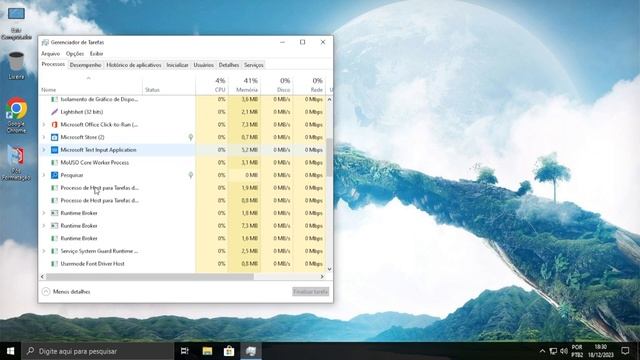
Task: Open the POR PTB2 language indicator
Action: (x=577, y=351)
